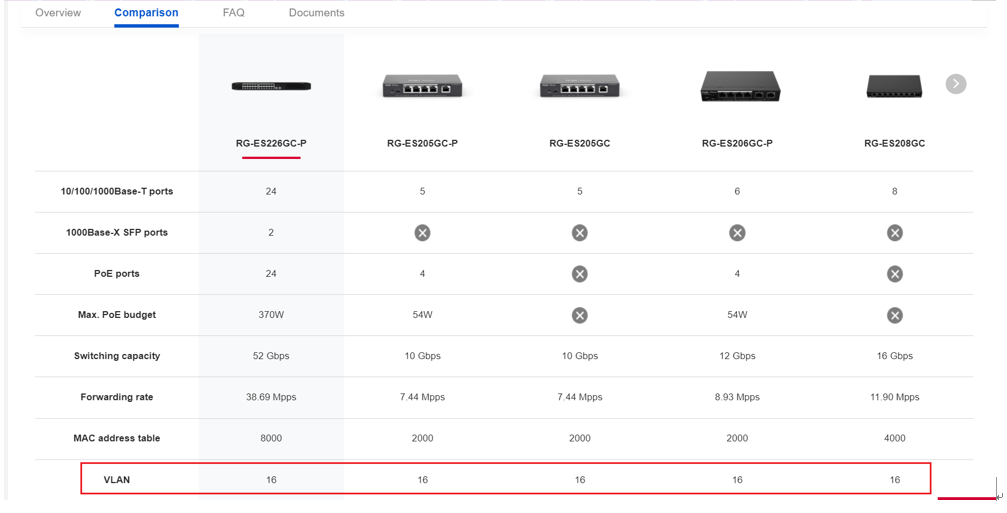Click the RG-ES208GC switch image
Image resolution: width=1007 pixels, height=513 pixels.
click(894, 86)
